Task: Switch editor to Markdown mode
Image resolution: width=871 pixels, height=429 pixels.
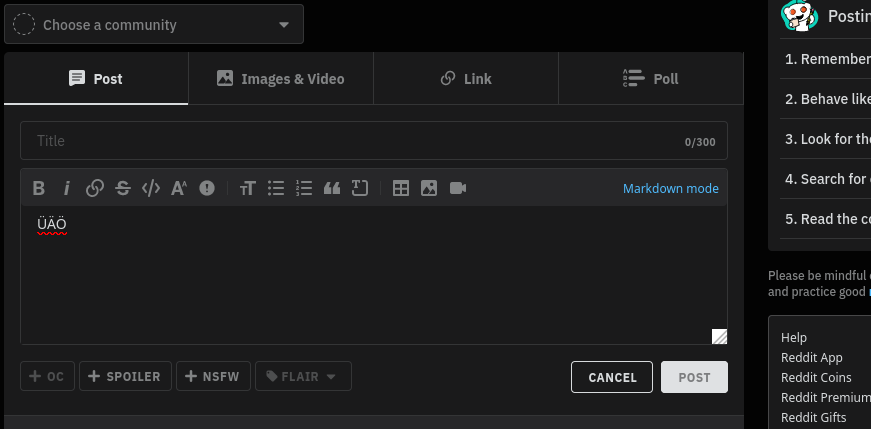Action: pyautogui.click(x=670, y=189)
